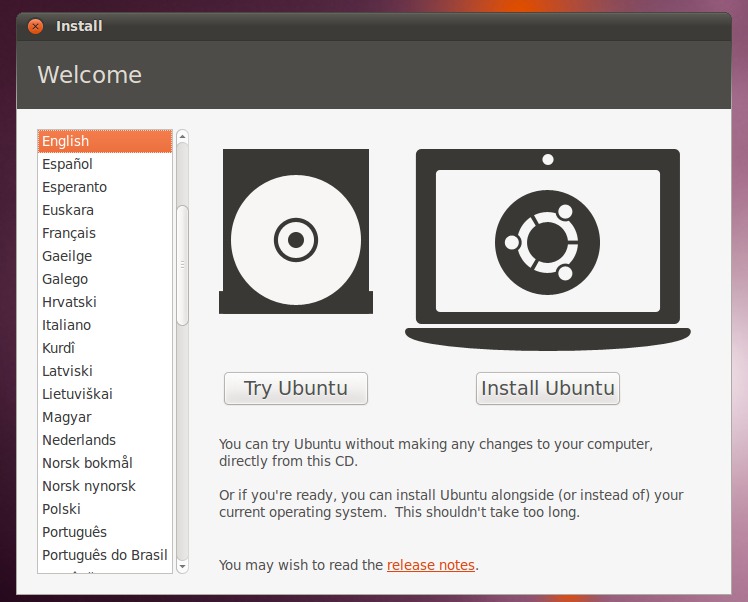Select Galego language entry
Screen dimensions: 748x602
(x=105, y=279)
